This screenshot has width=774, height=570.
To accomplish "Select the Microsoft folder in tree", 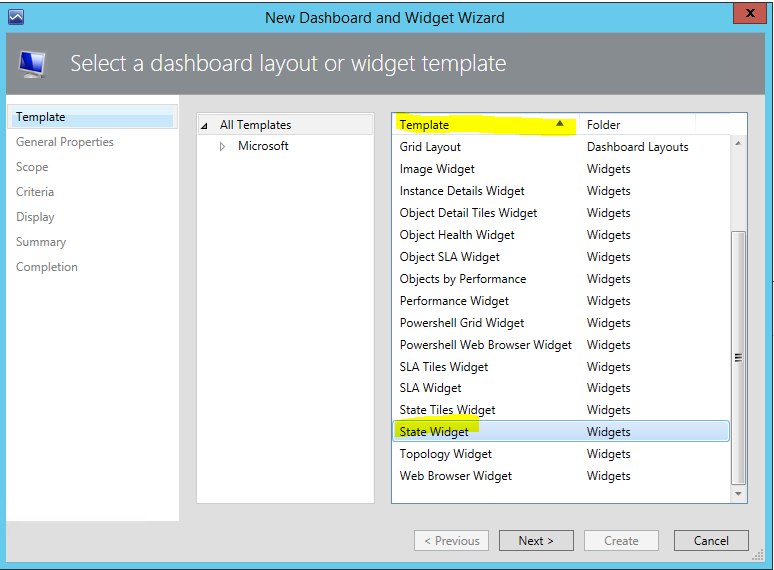I will point(263,146).
